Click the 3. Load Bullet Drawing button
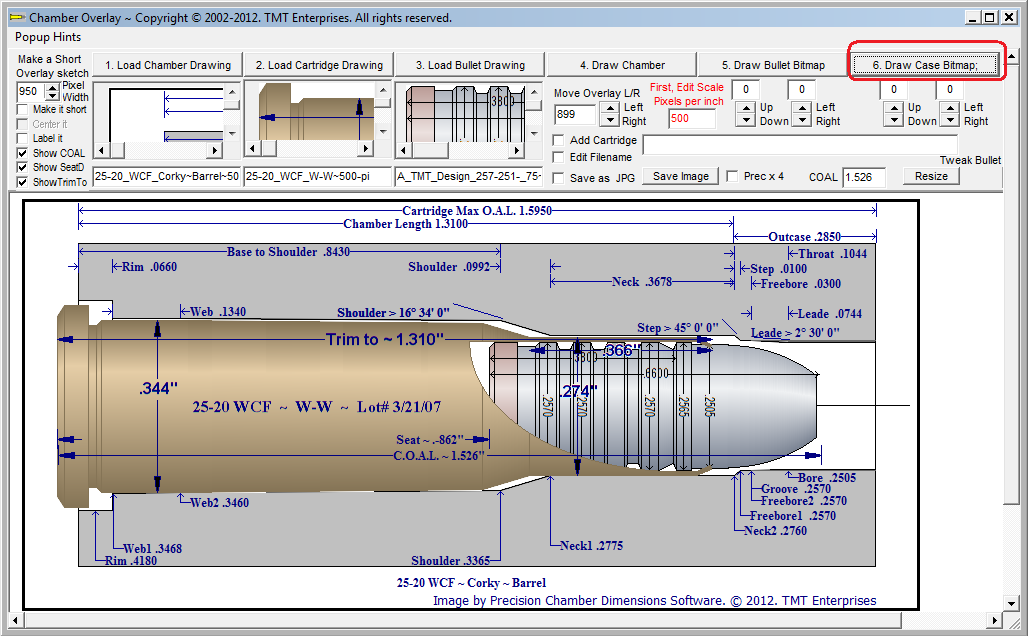Screen dimensions: 1028x636 (470, 65)
